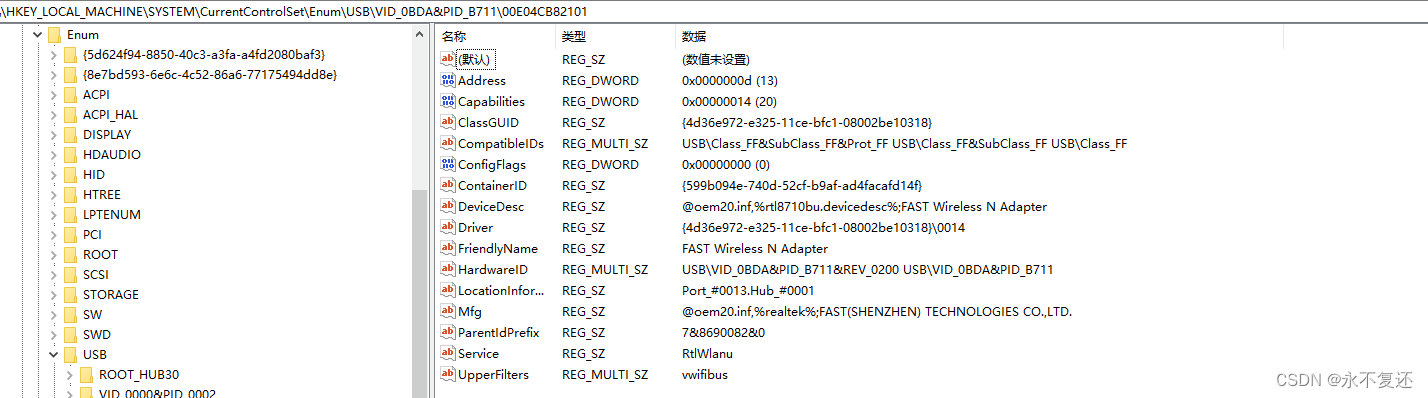Click the icon beside LocationInfor... value
The image size is (1428, 398).
point(448,290)
